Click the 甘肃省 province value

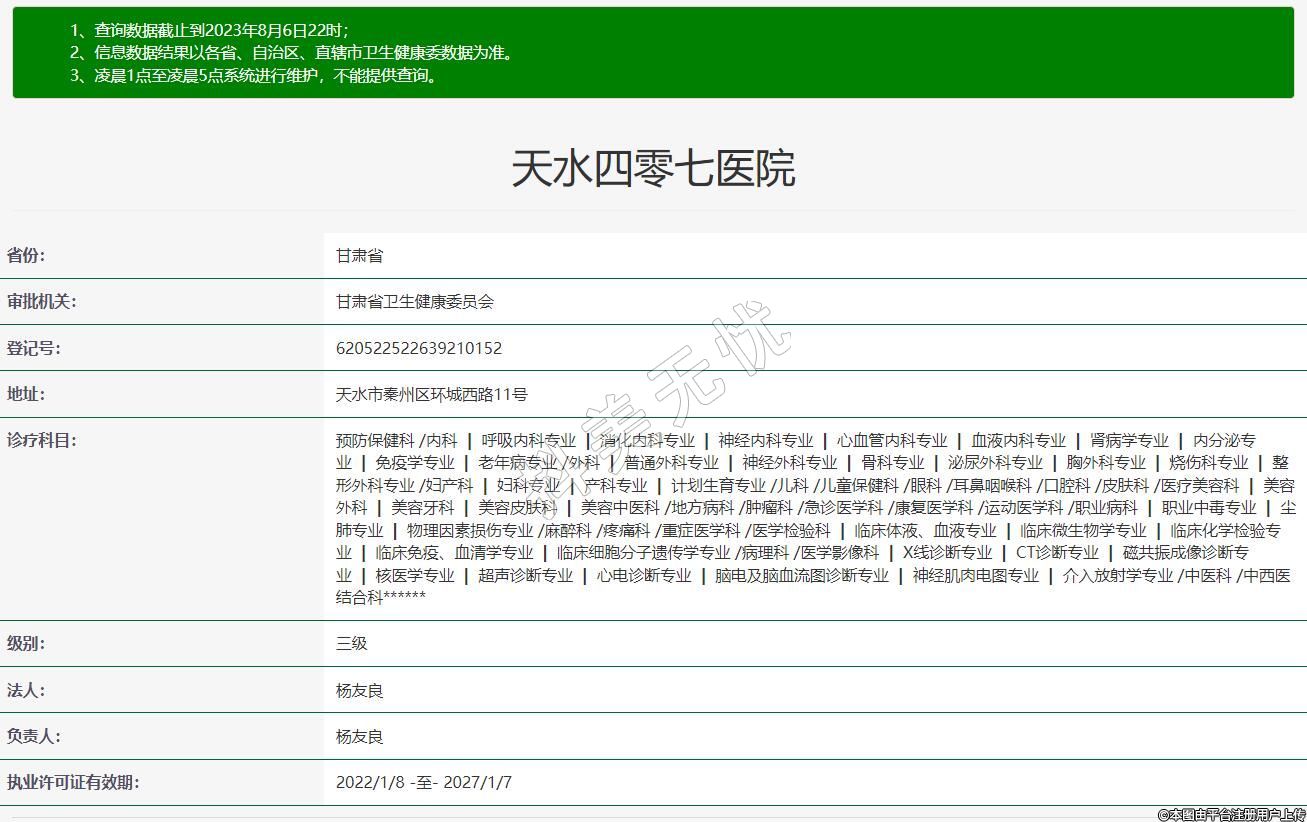[x=359, y=256]
